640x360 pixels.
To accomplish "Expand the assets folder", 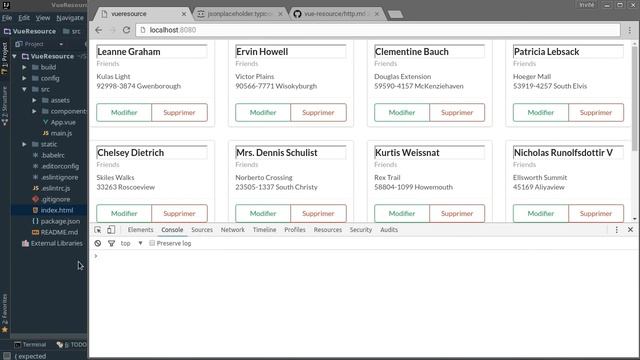I will (x=35, y=100).
